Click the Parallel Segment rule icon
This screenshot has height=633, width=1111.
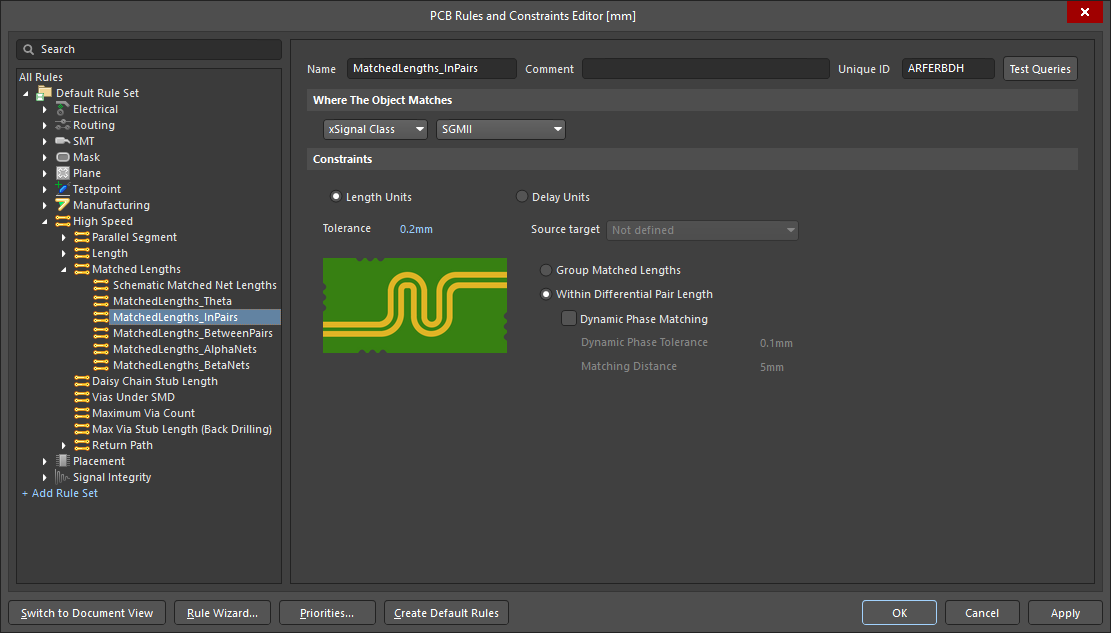[x=81, y=237]
